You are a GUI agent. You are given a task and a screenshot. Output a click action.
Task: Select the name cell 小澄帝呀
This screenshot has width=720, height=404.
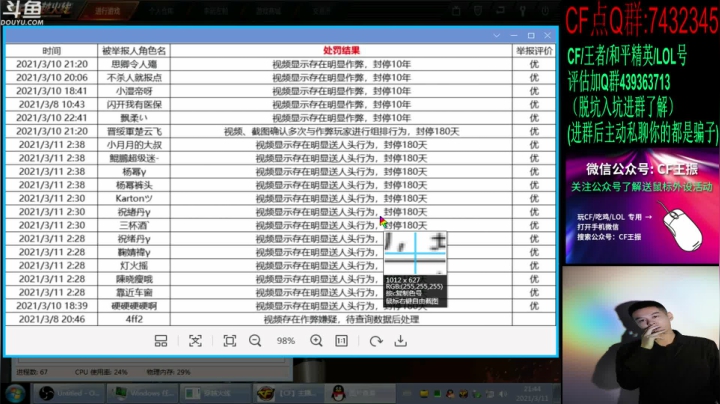tap(134, 91)
